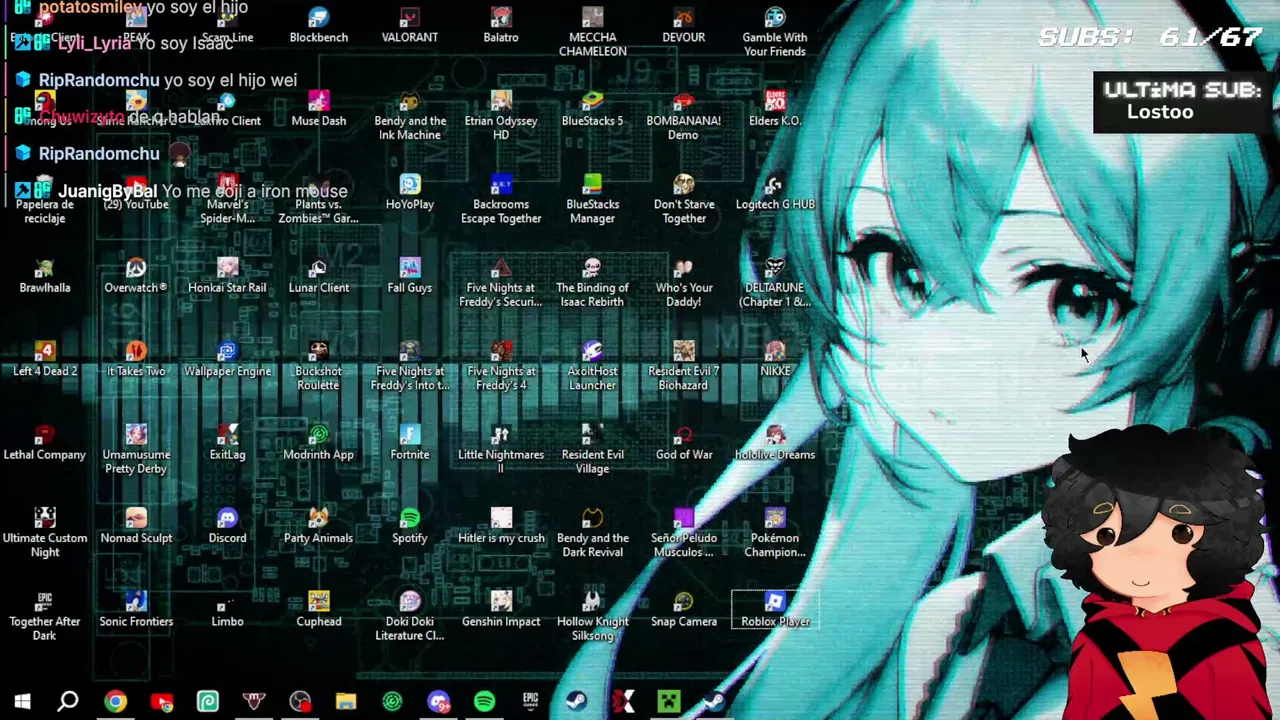Open the God of War shortcut
The height and width of the screenshot is (720, 1280).
(684, 444)
